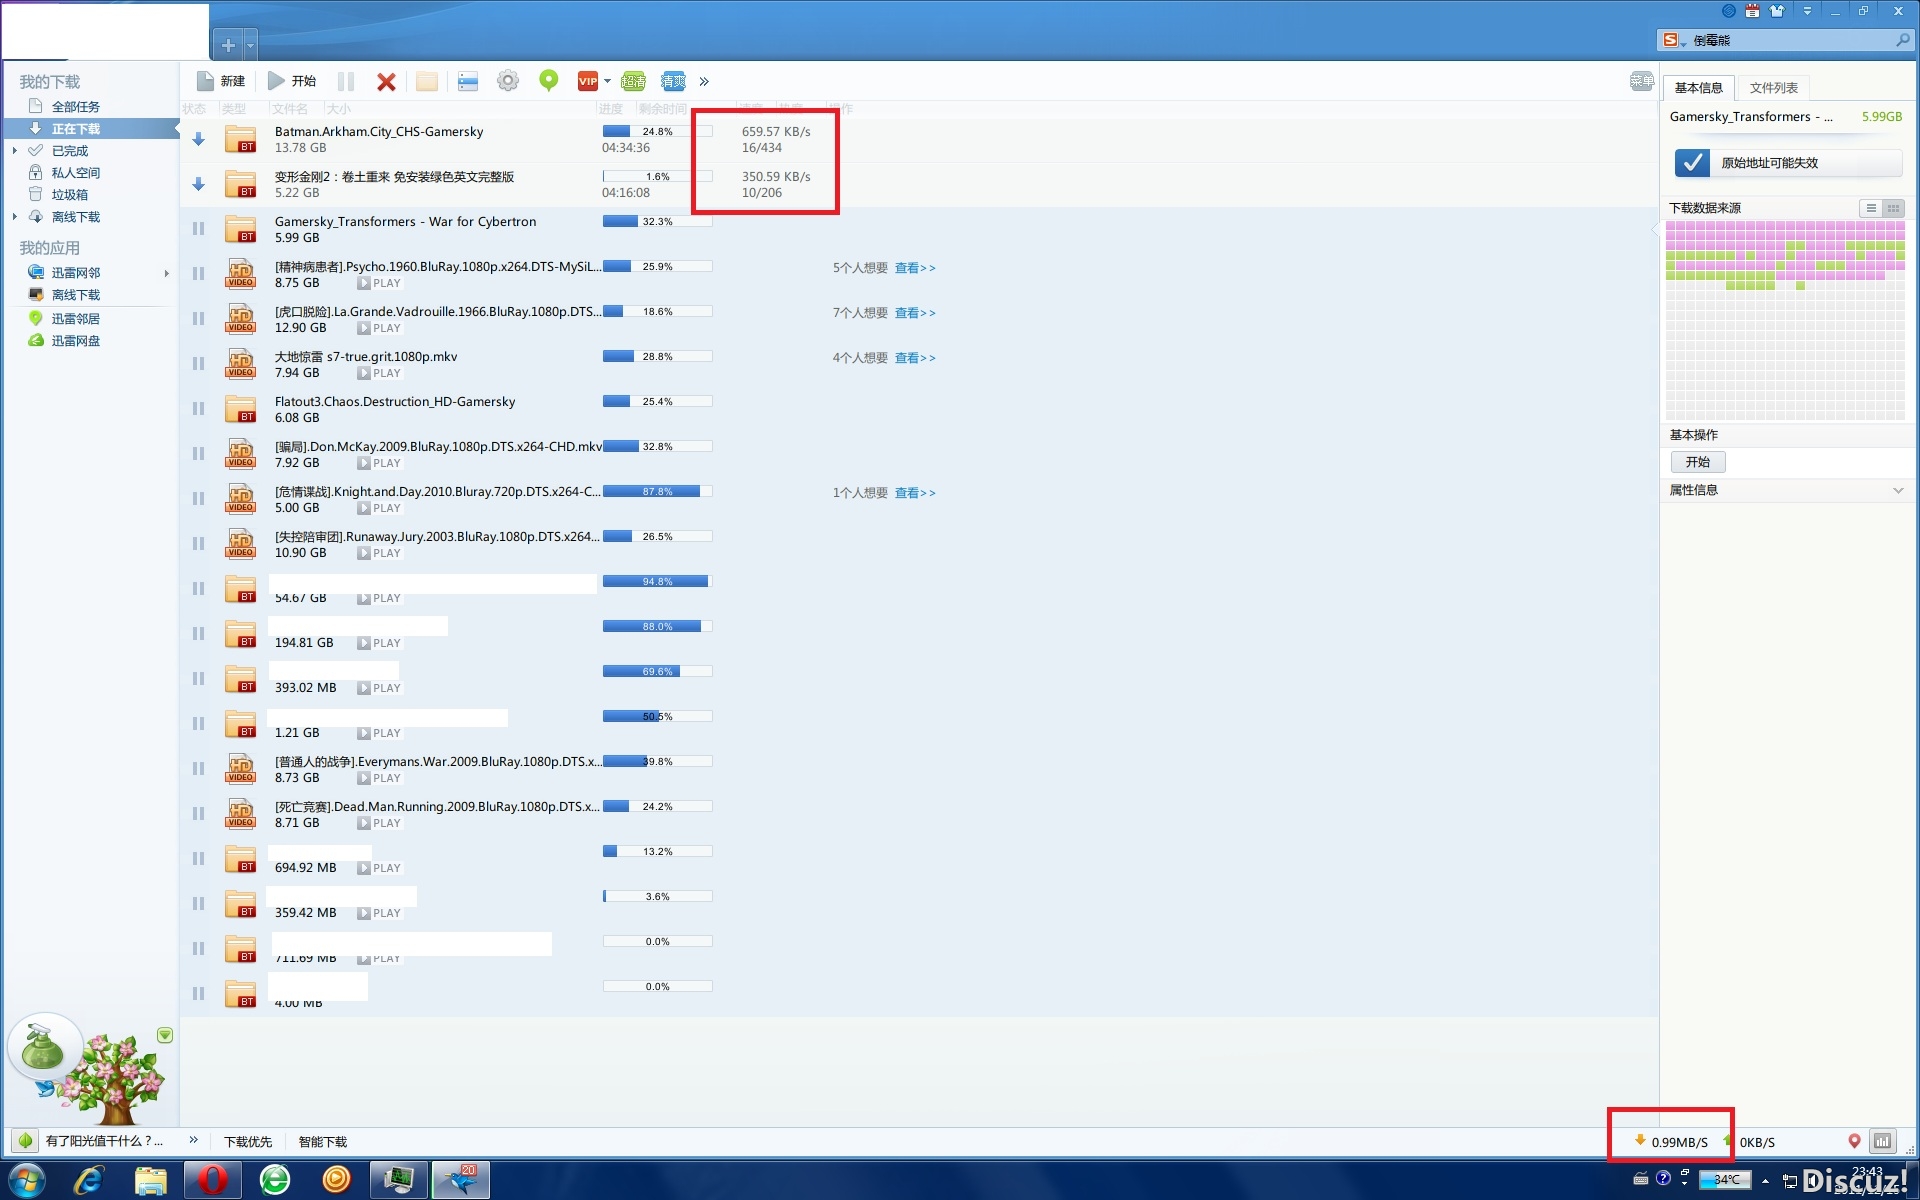Toggle pause on Psycho.1960 task

coord(198,274)
